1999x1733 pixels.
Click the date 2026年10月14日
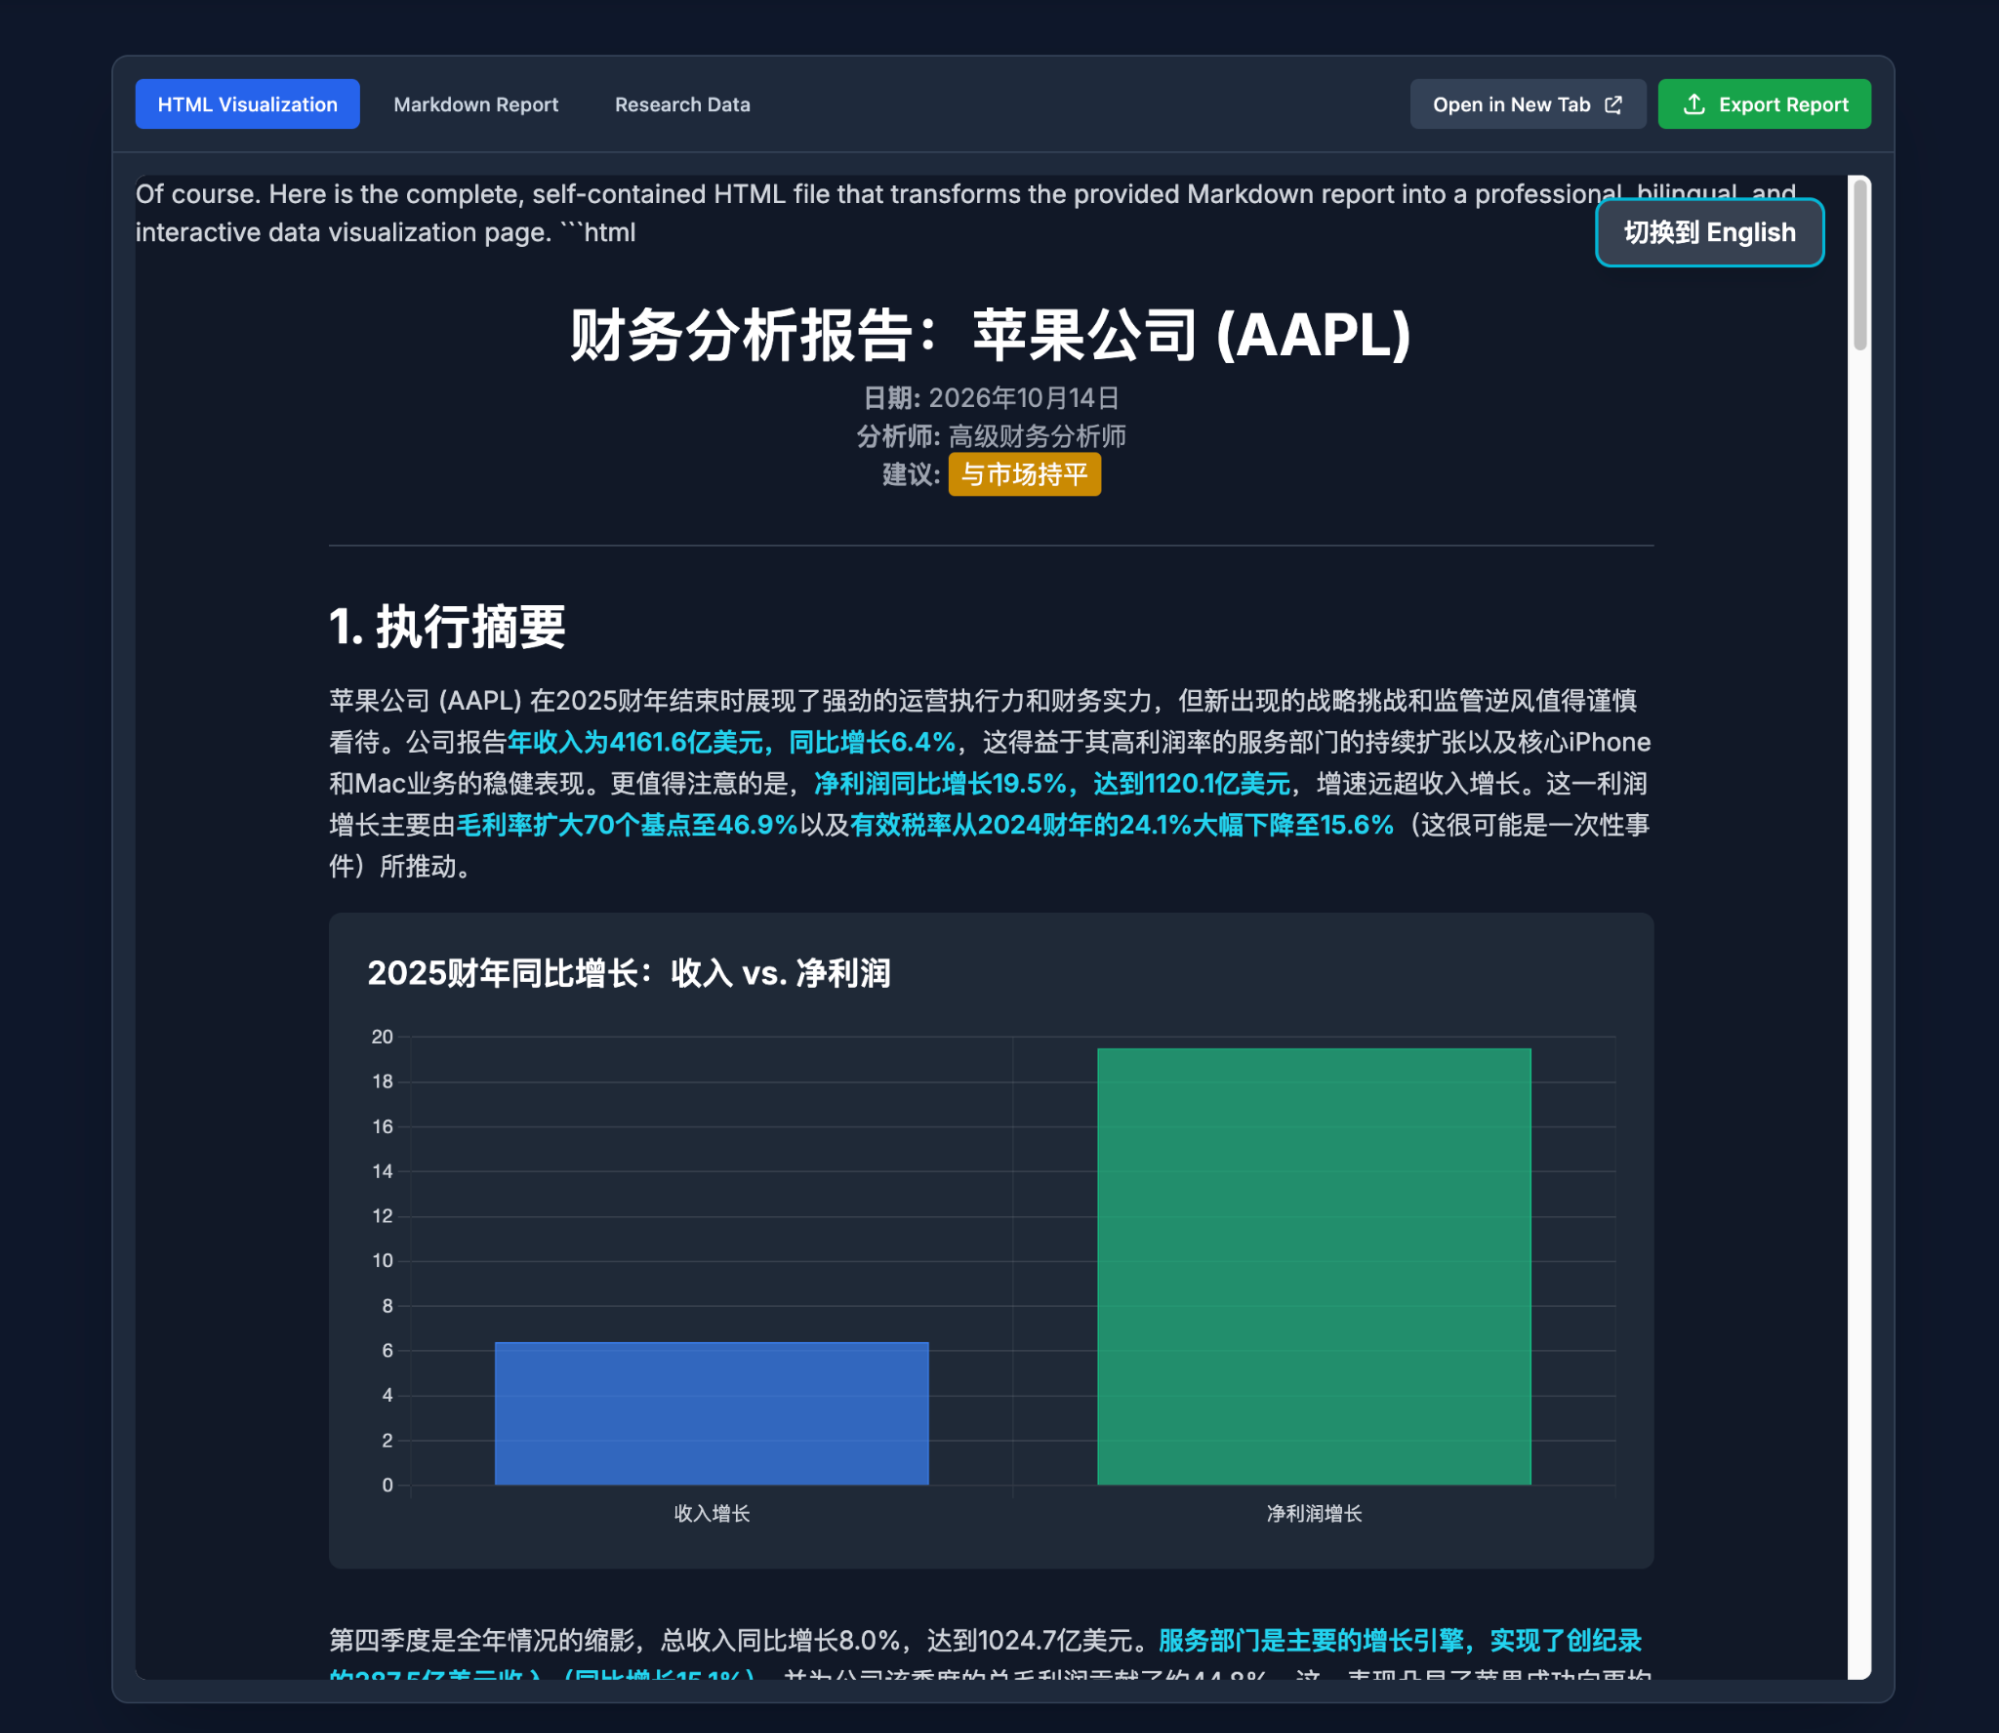(1022, 397)
